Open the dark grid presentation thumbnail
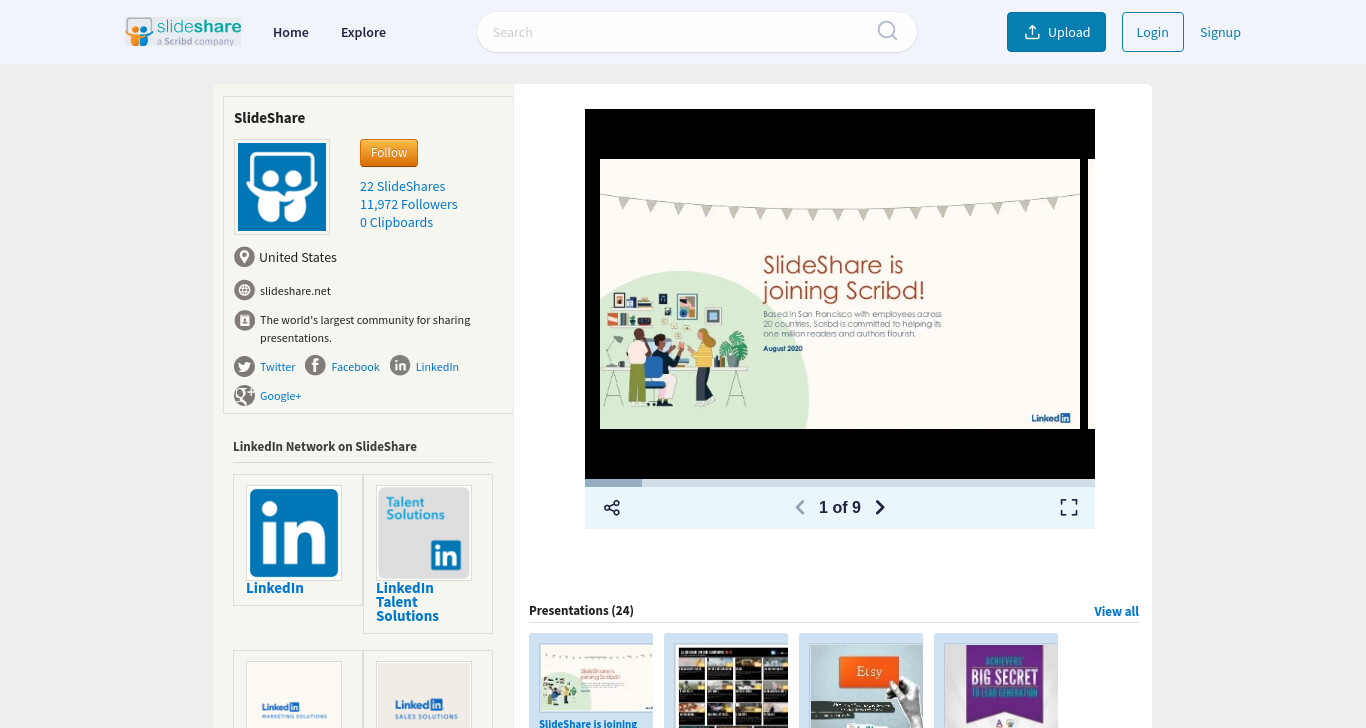 (732, 686)
